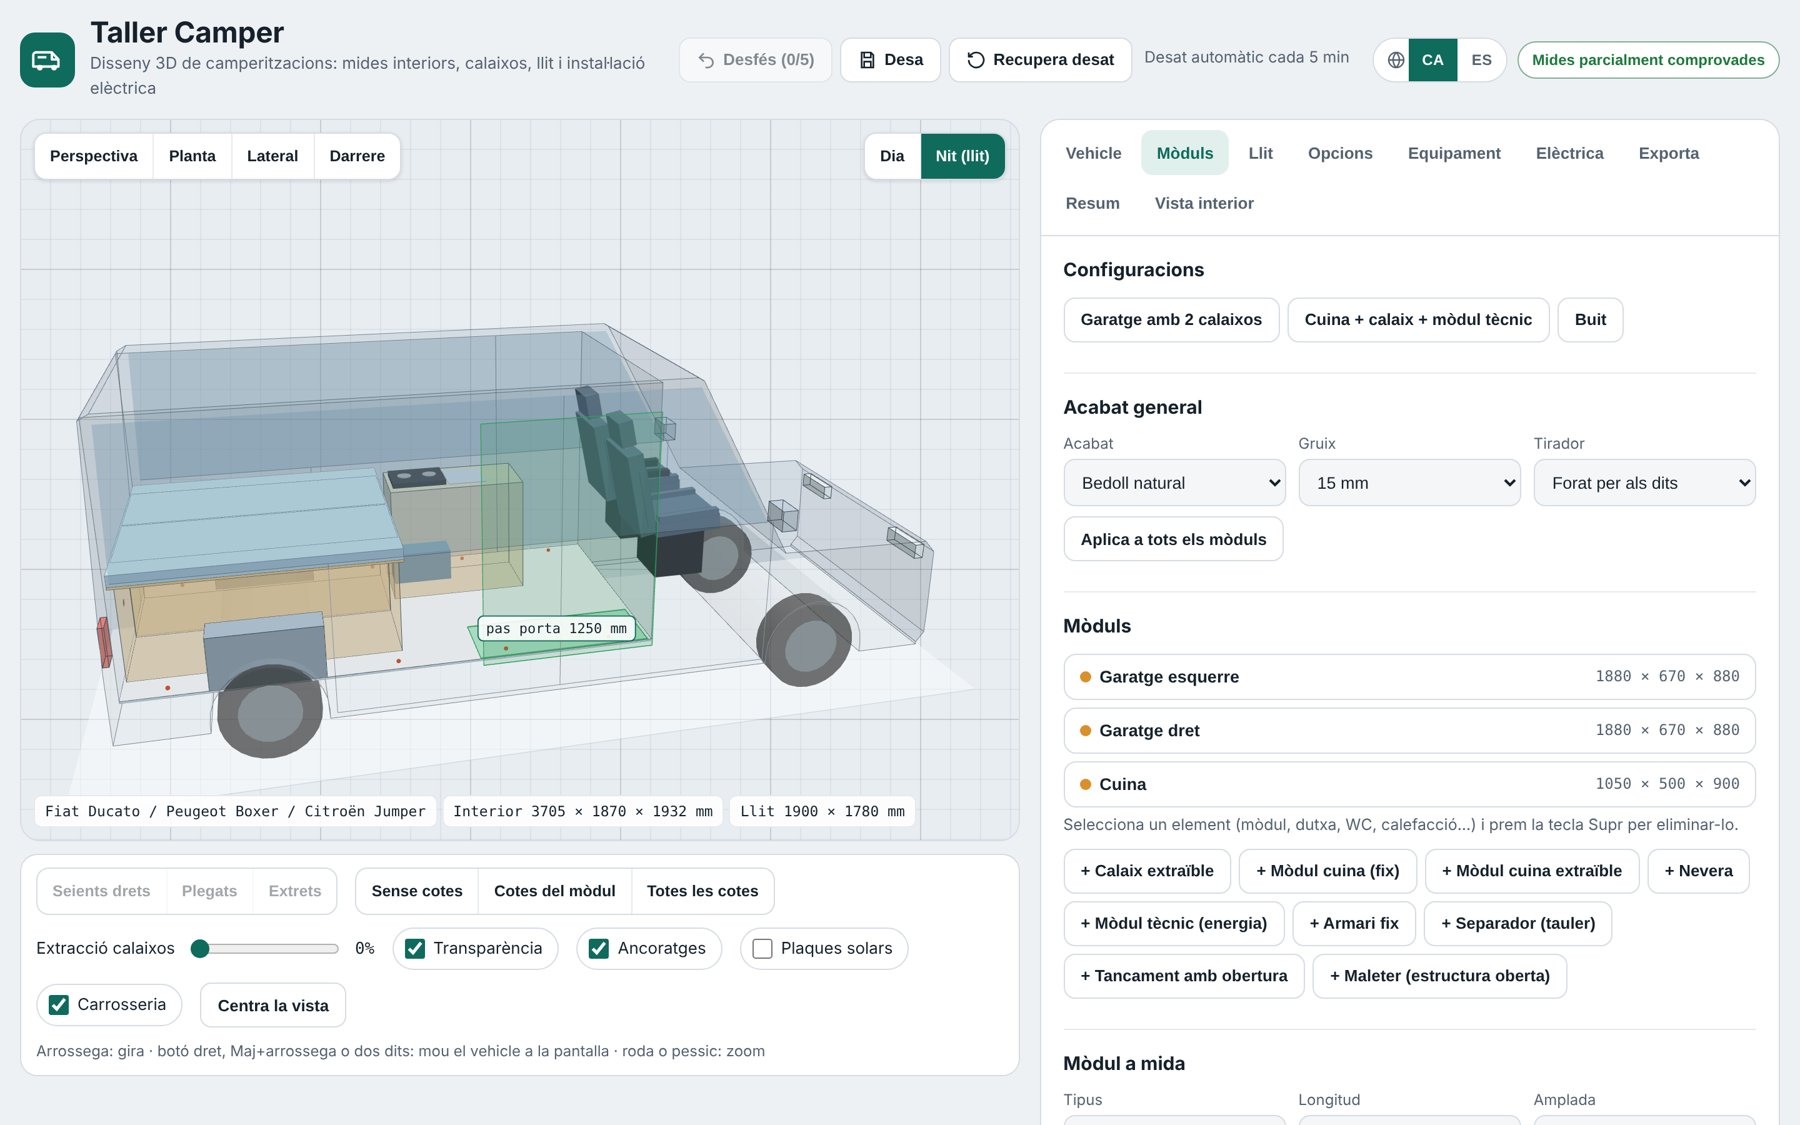Select CA language option
Viewport: 1800px width, 1125px height.
1433,60
